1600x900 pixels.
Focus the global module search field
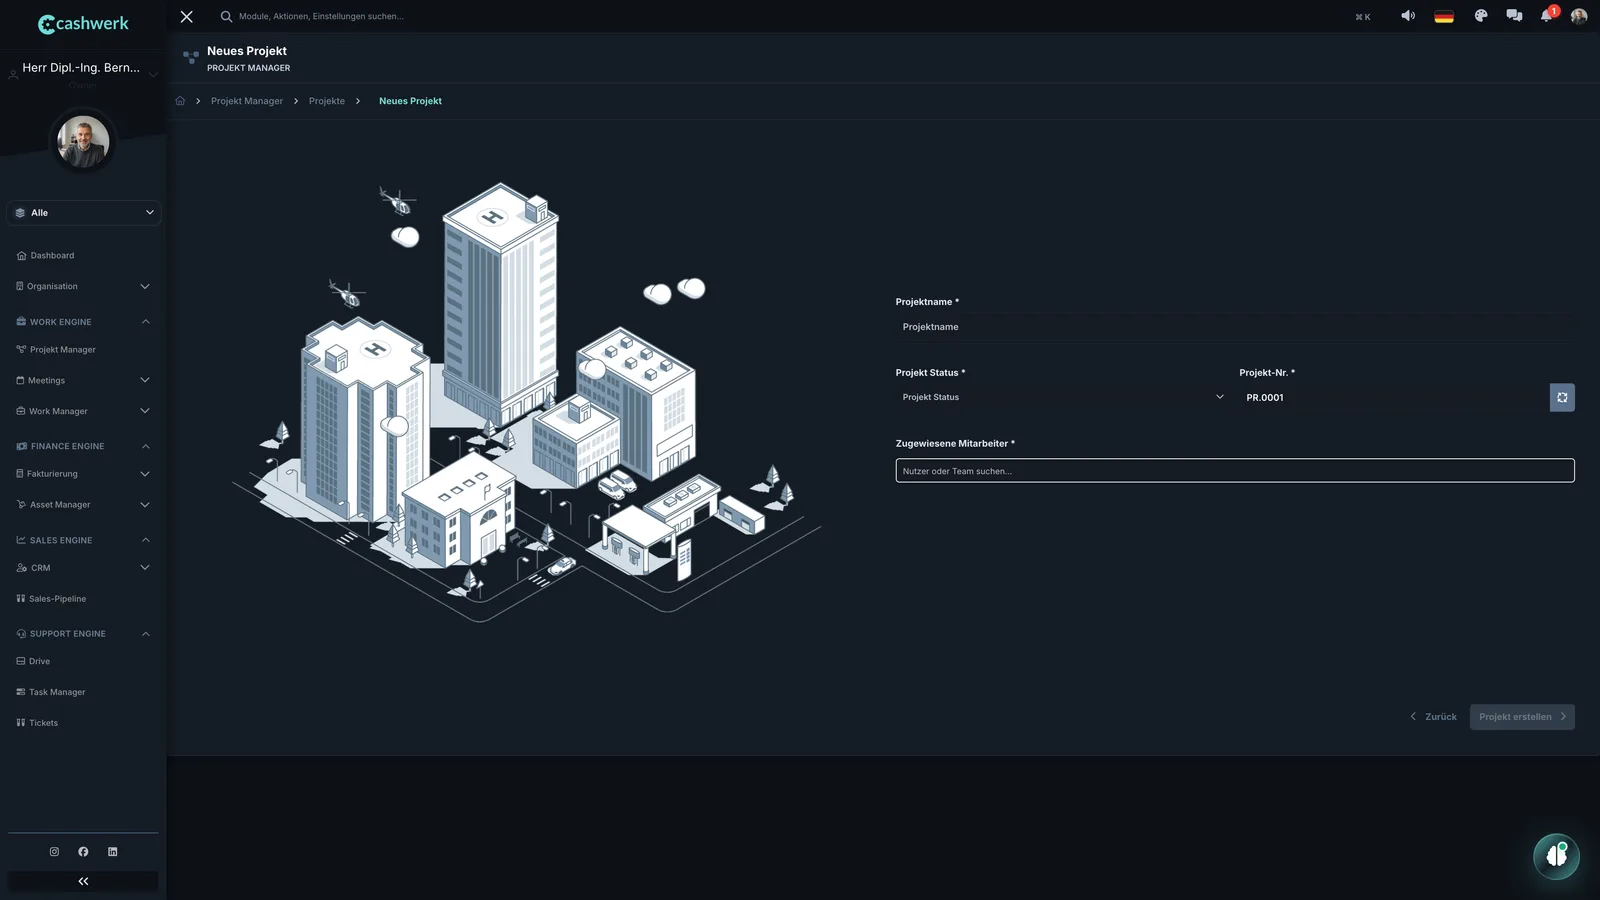coord(320,16)
